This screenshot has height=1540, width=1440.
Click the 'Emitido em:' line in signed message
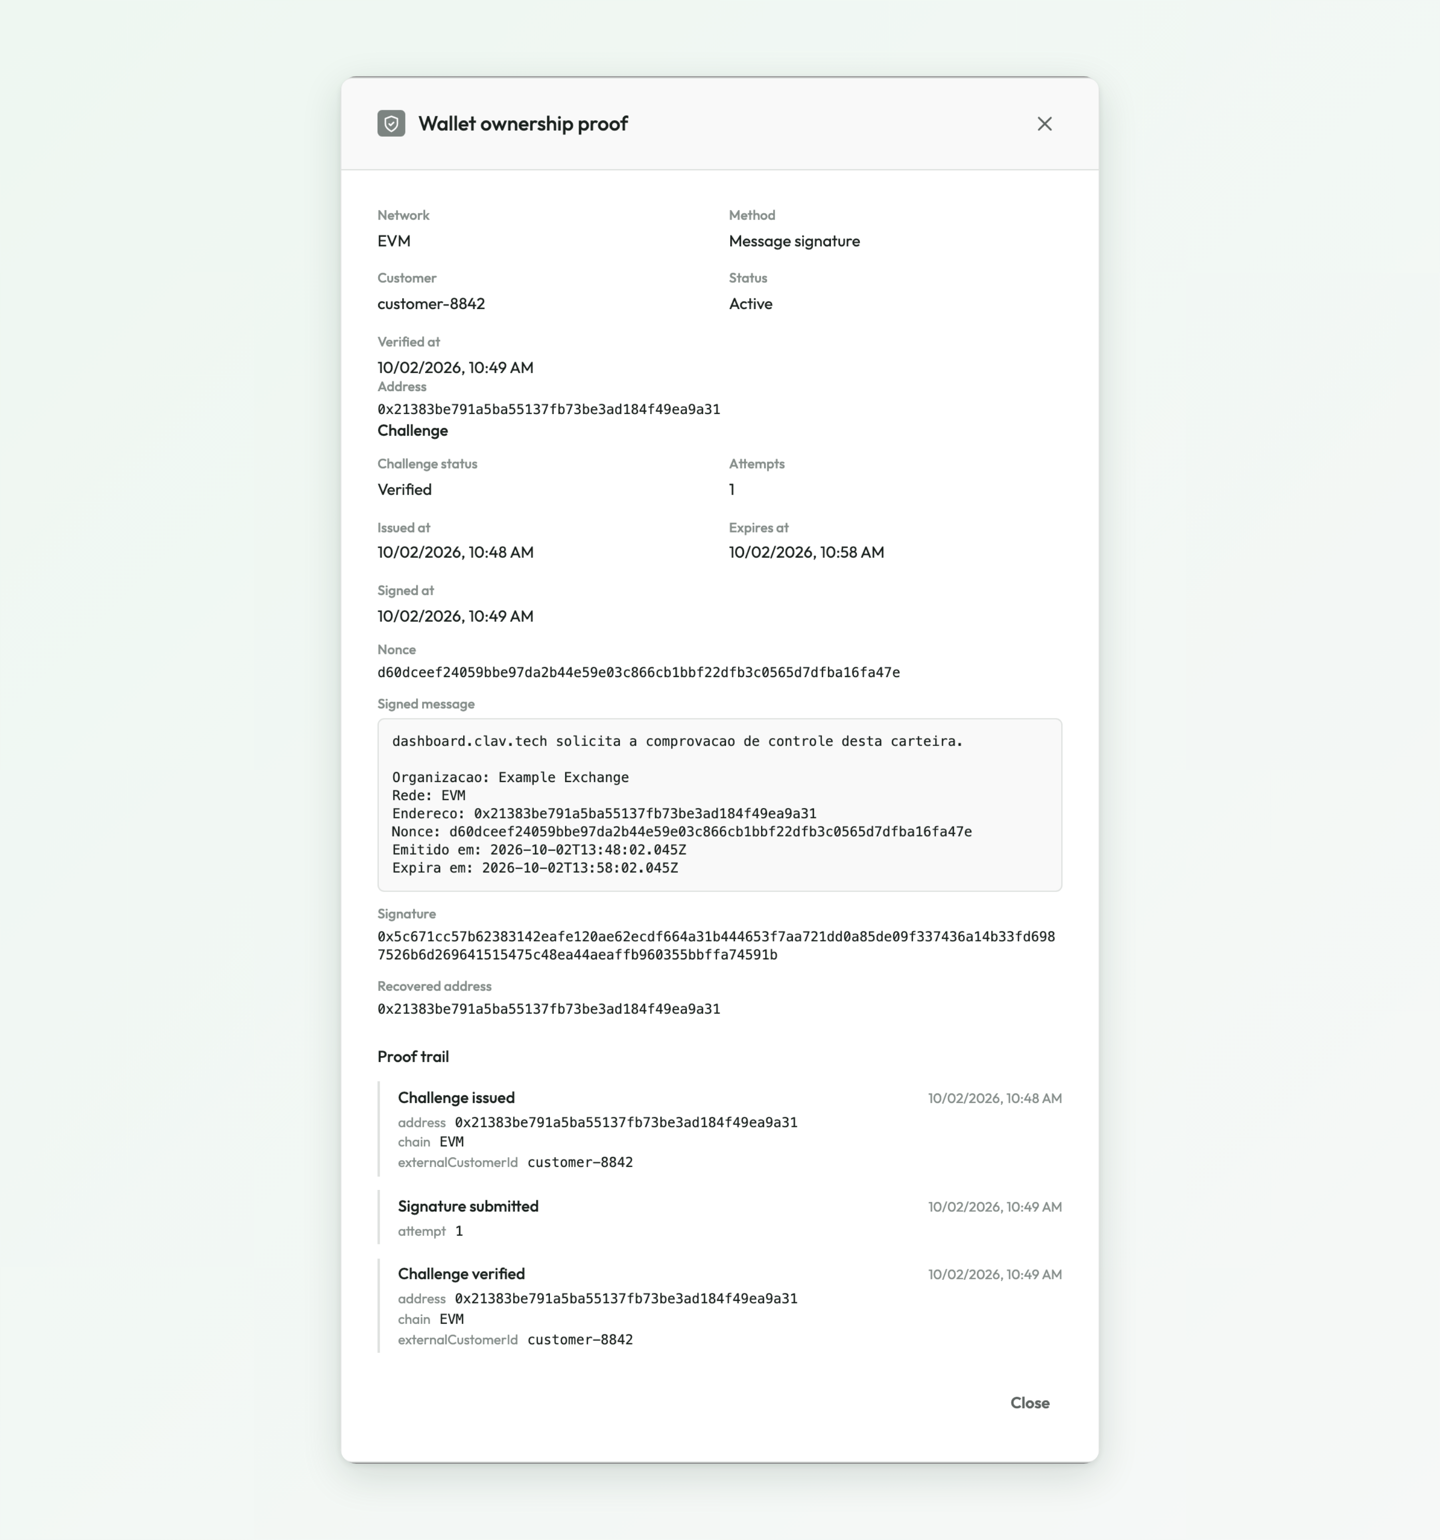539,849
